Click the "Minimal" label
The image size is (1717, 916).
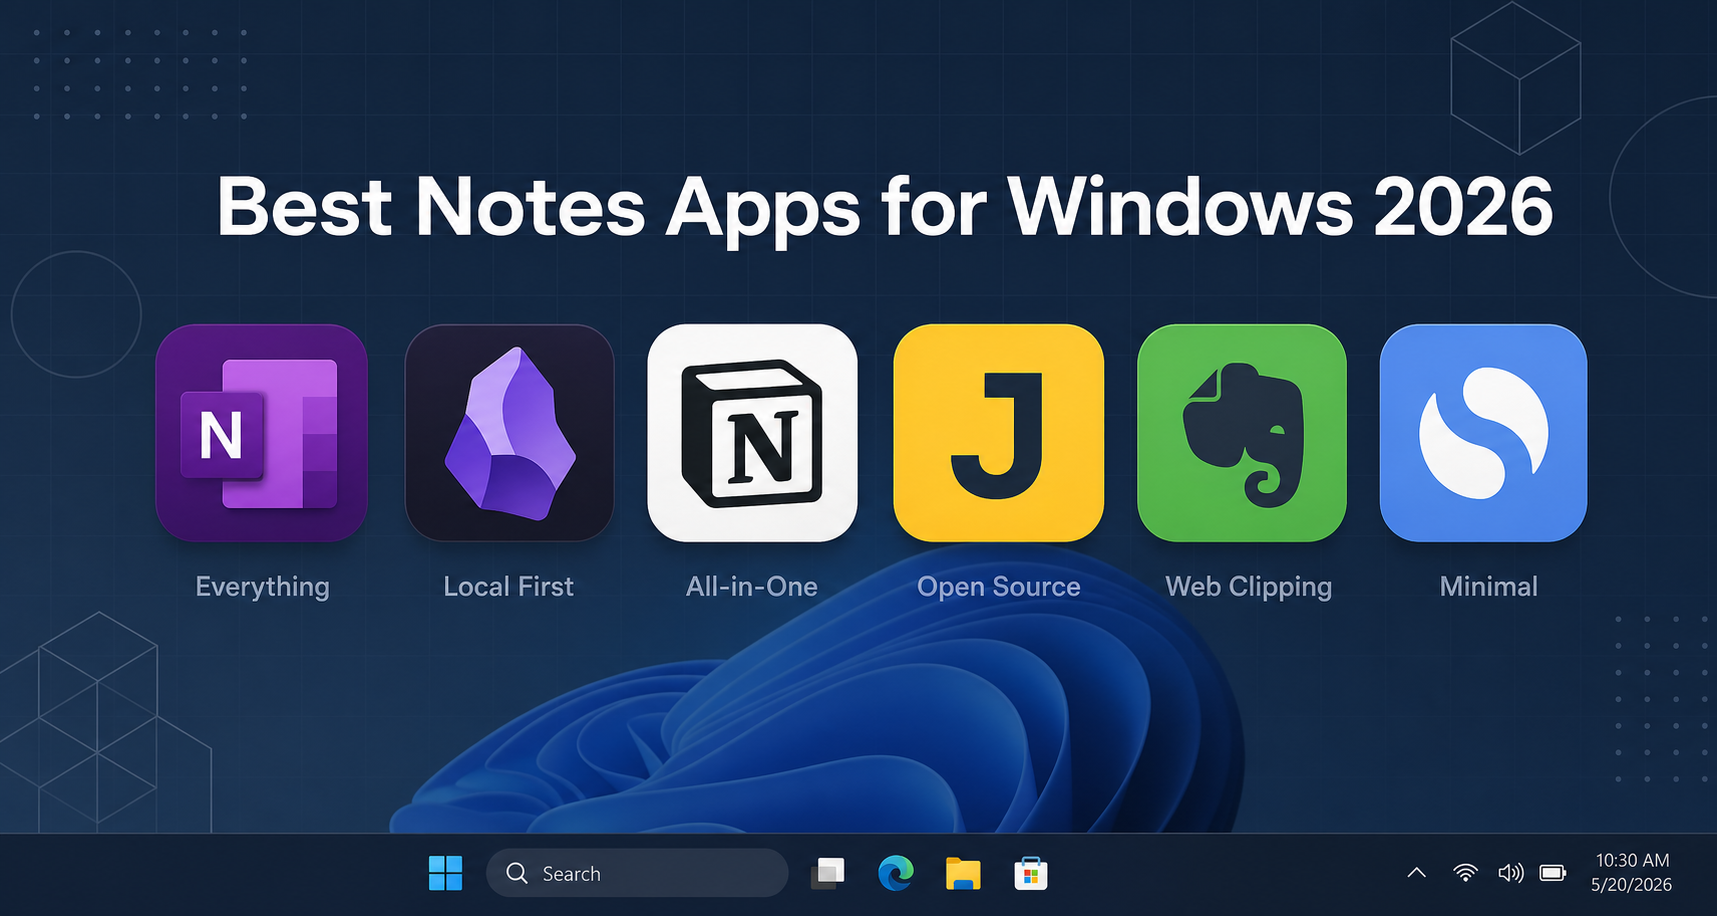point(1488,586)
